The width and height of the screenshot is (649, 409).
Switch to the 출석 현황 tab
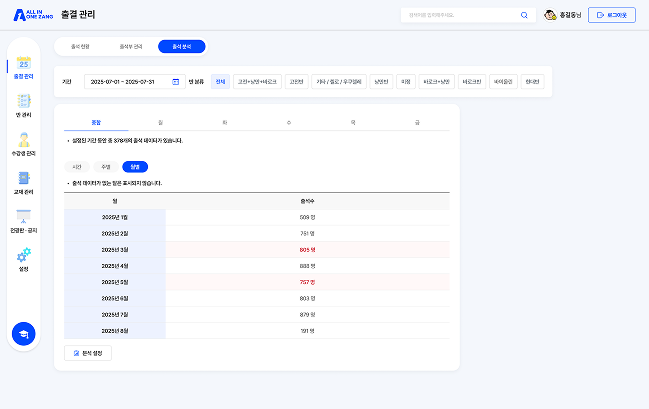point(80,46)
